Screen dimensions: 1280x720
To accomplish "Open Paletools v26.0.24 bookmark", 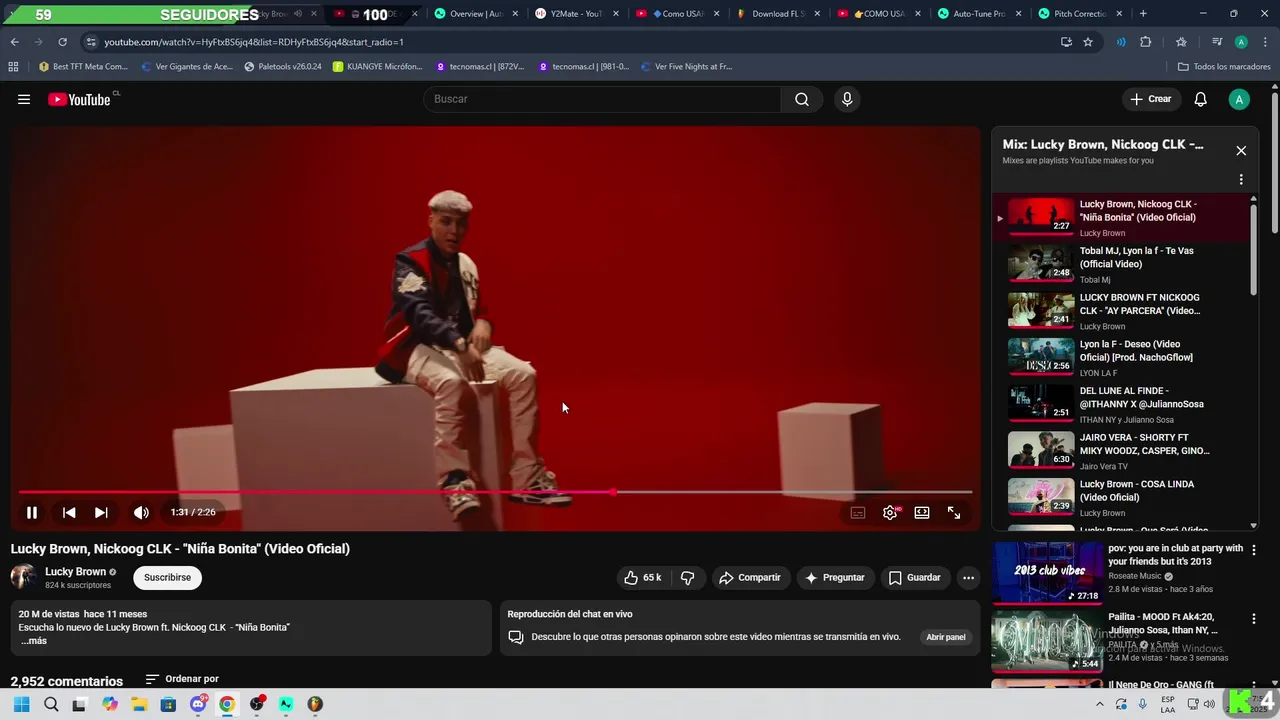I will click(283, 67).
